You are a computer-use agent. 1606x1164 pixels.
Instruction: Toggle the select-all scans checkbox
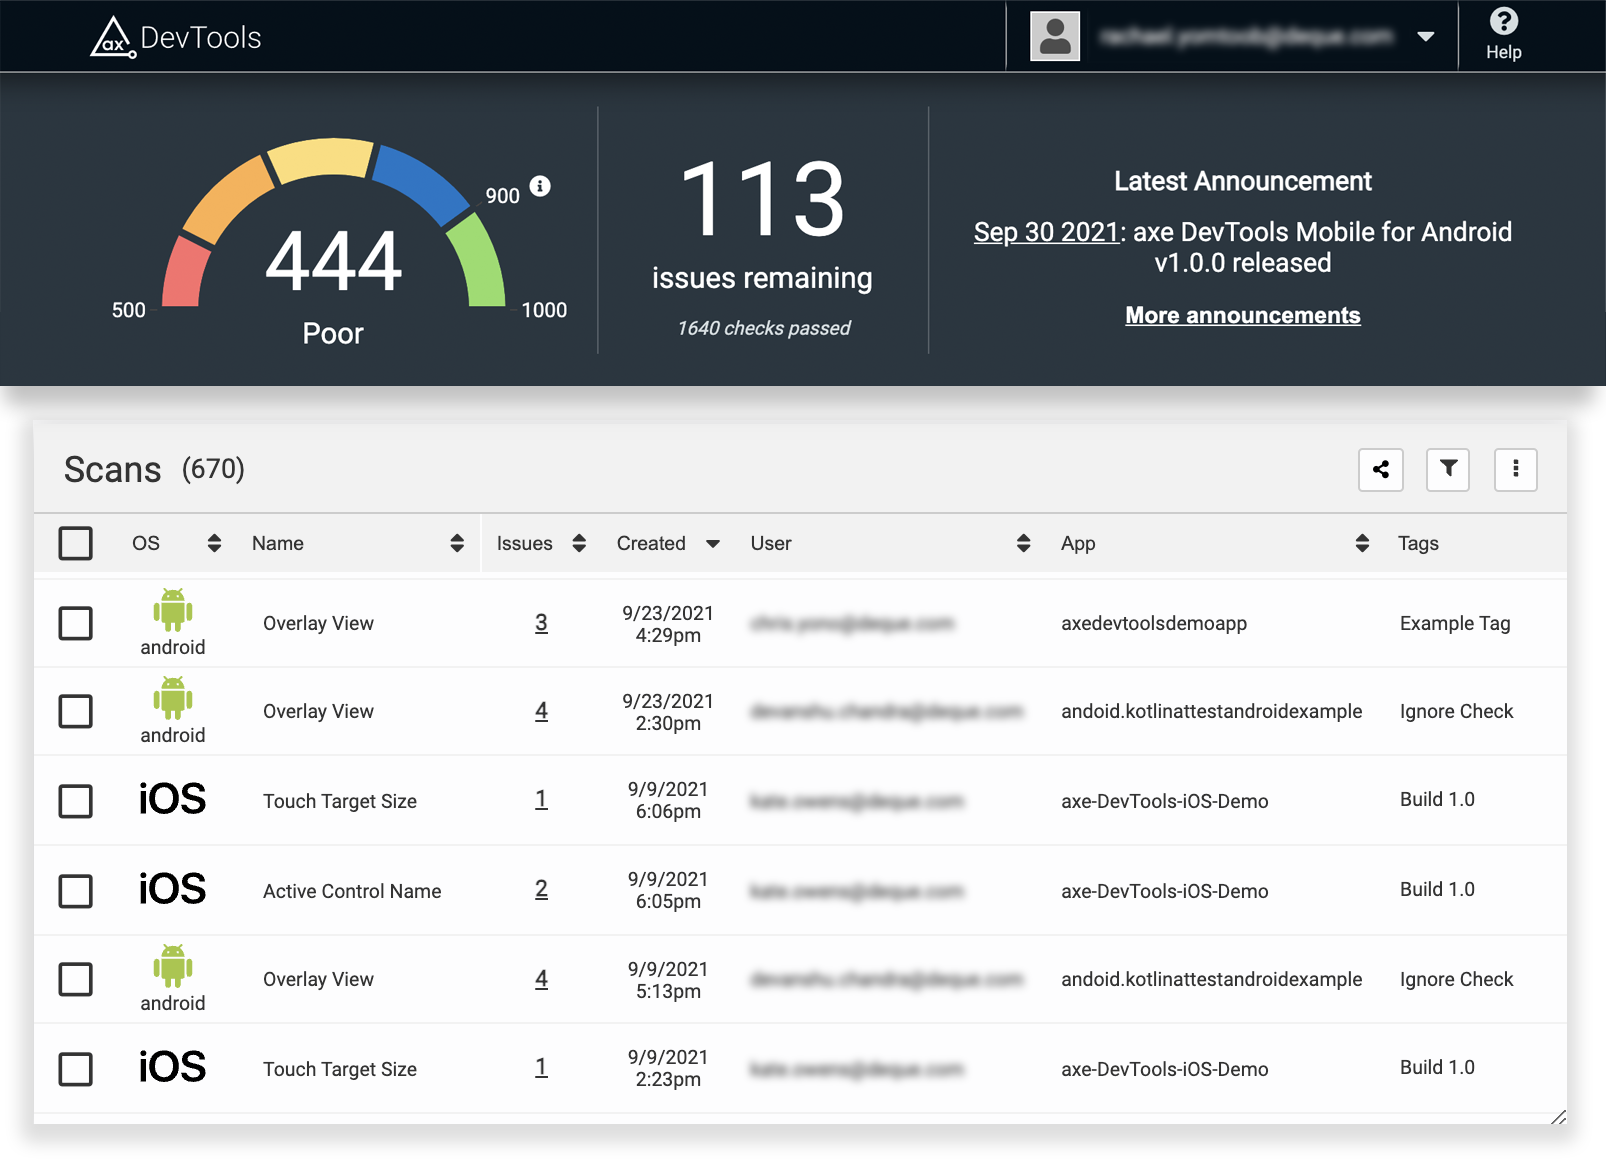tap(76, 543)
